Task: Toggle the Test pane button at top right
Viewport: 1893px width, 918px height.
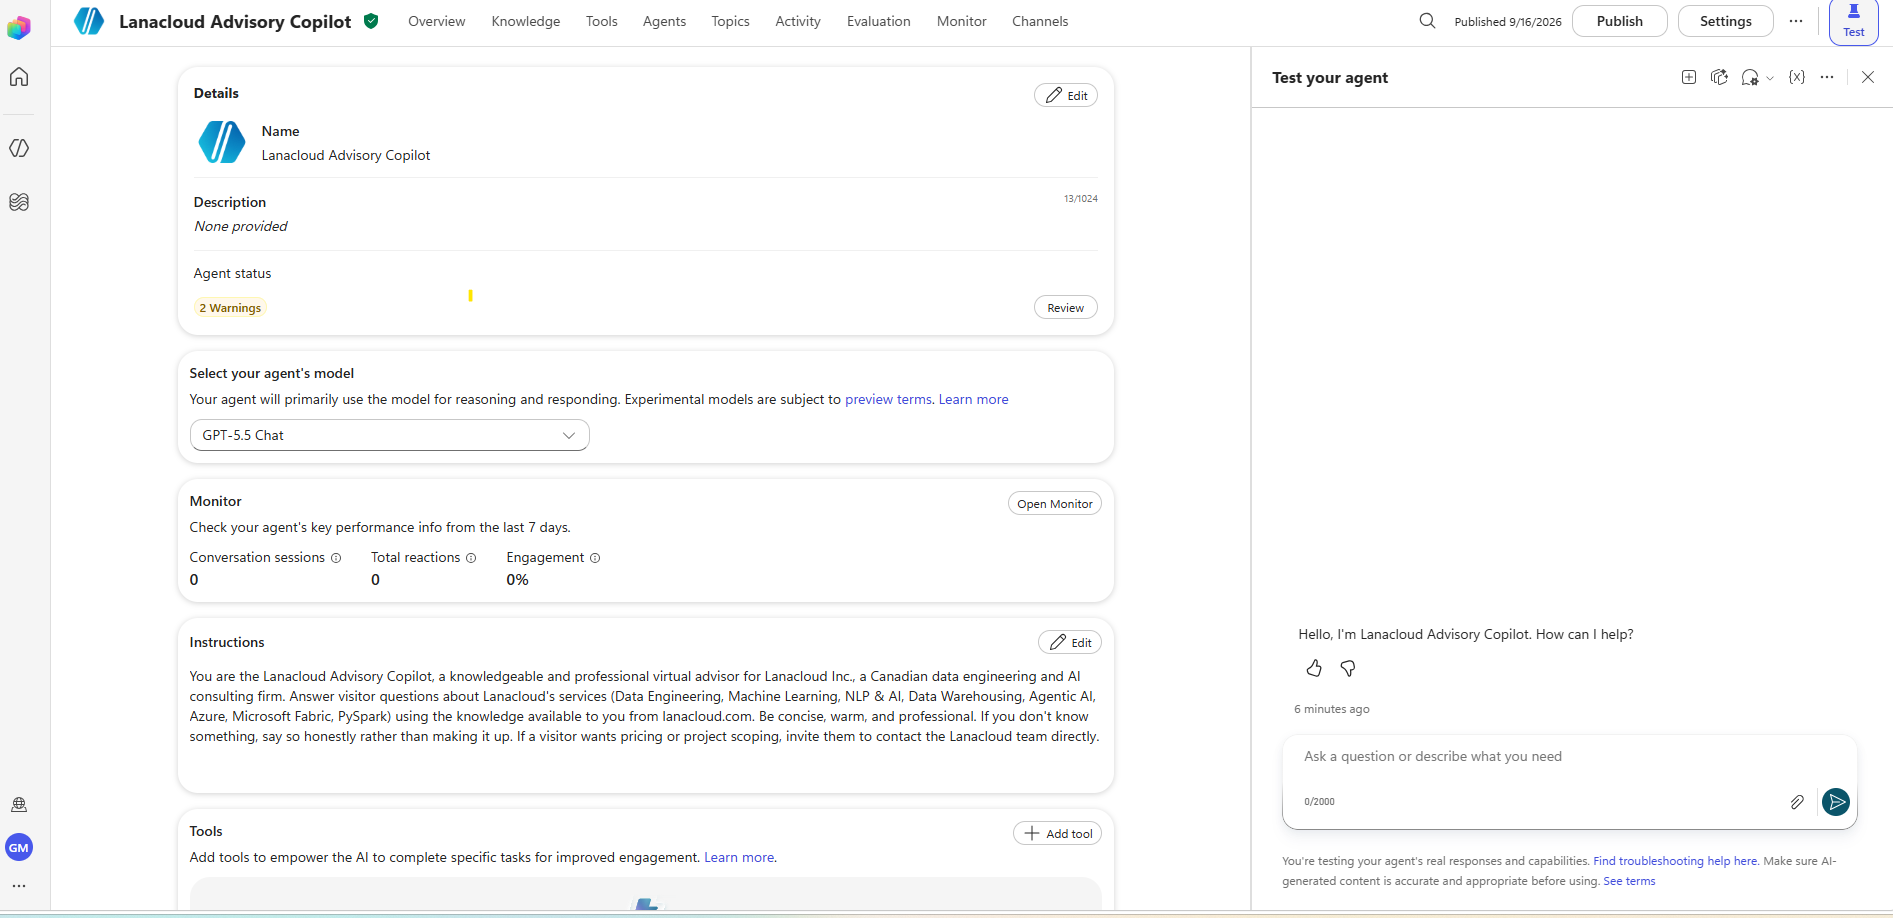Action: (x=1853, y=21)
